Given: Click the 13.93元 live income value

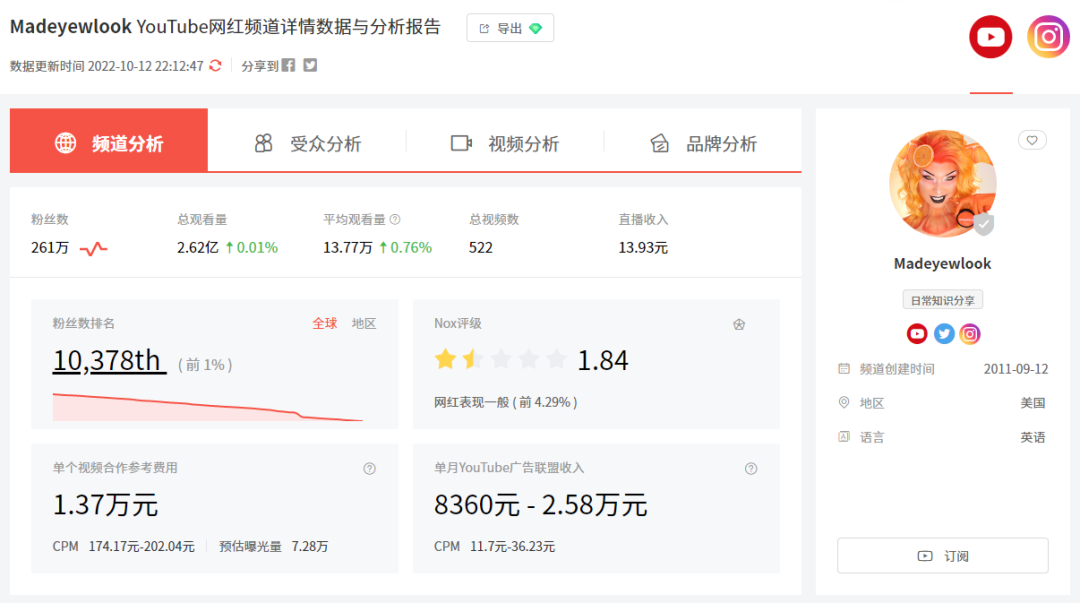Looking at the screenshot, I should click(643, 247).
